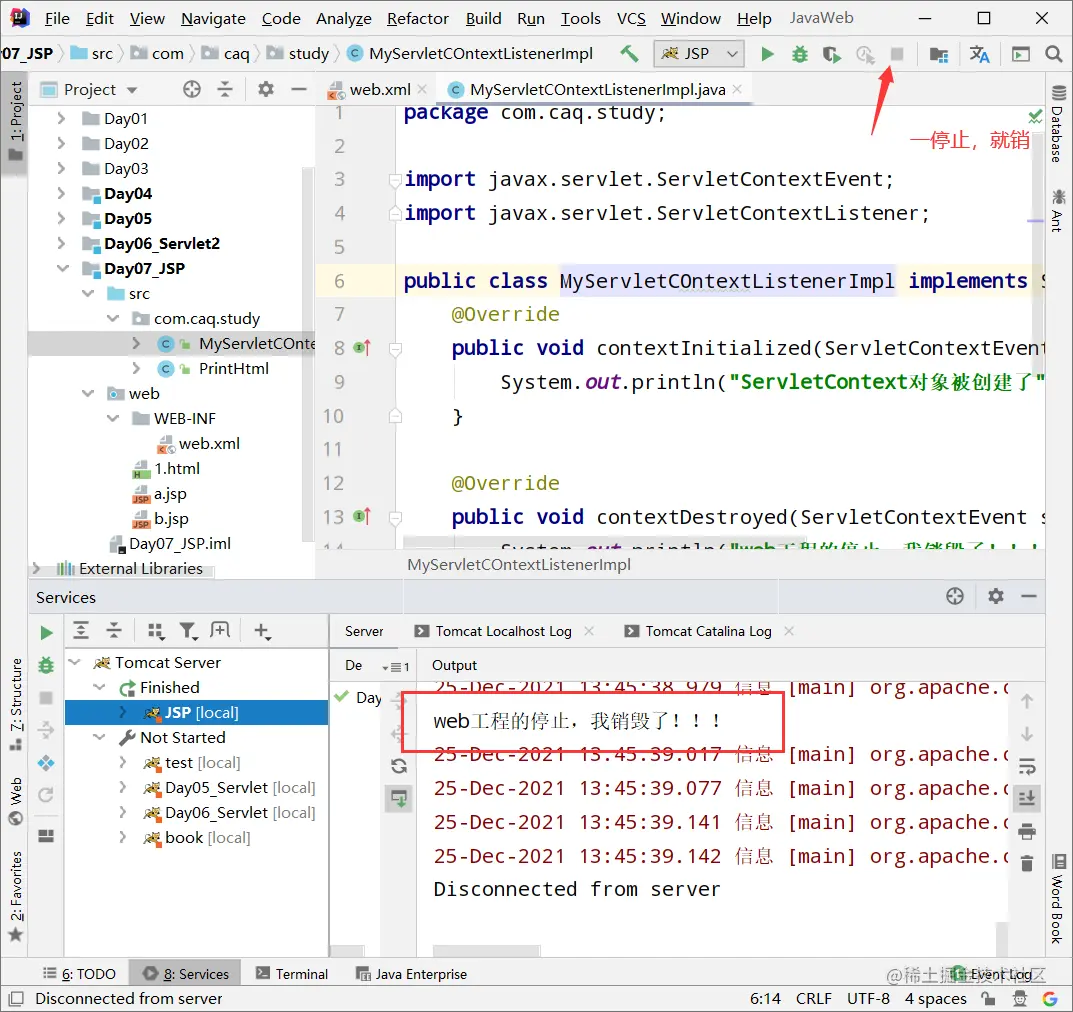Open the Refactor menu
Image resolution: width=1073 pixels, height=1012 pixels.
coord(417,18)
